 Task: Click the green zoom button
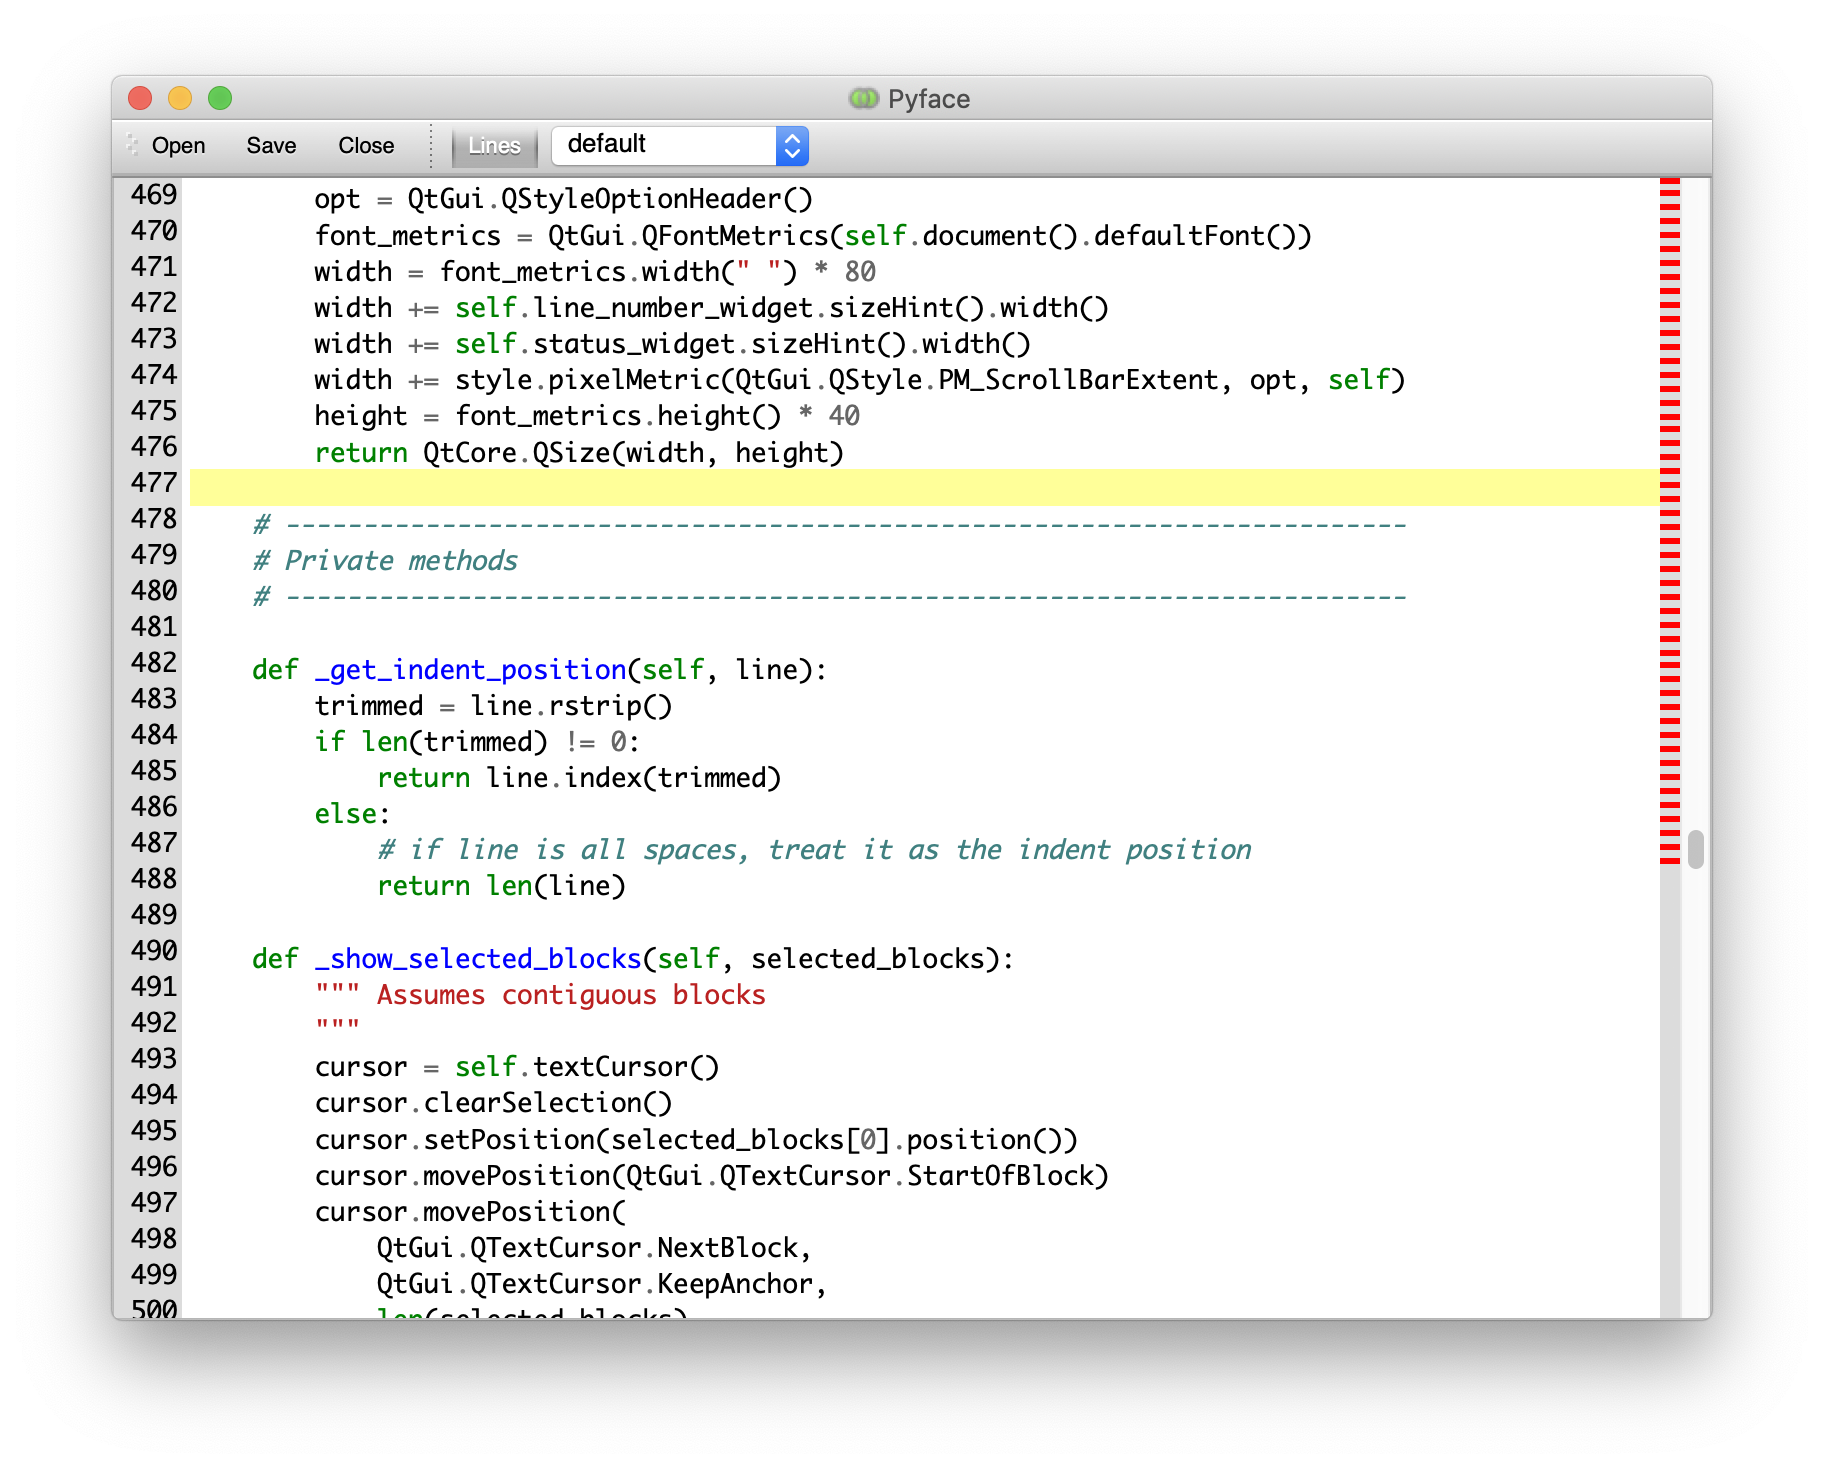tap(220, 98)
